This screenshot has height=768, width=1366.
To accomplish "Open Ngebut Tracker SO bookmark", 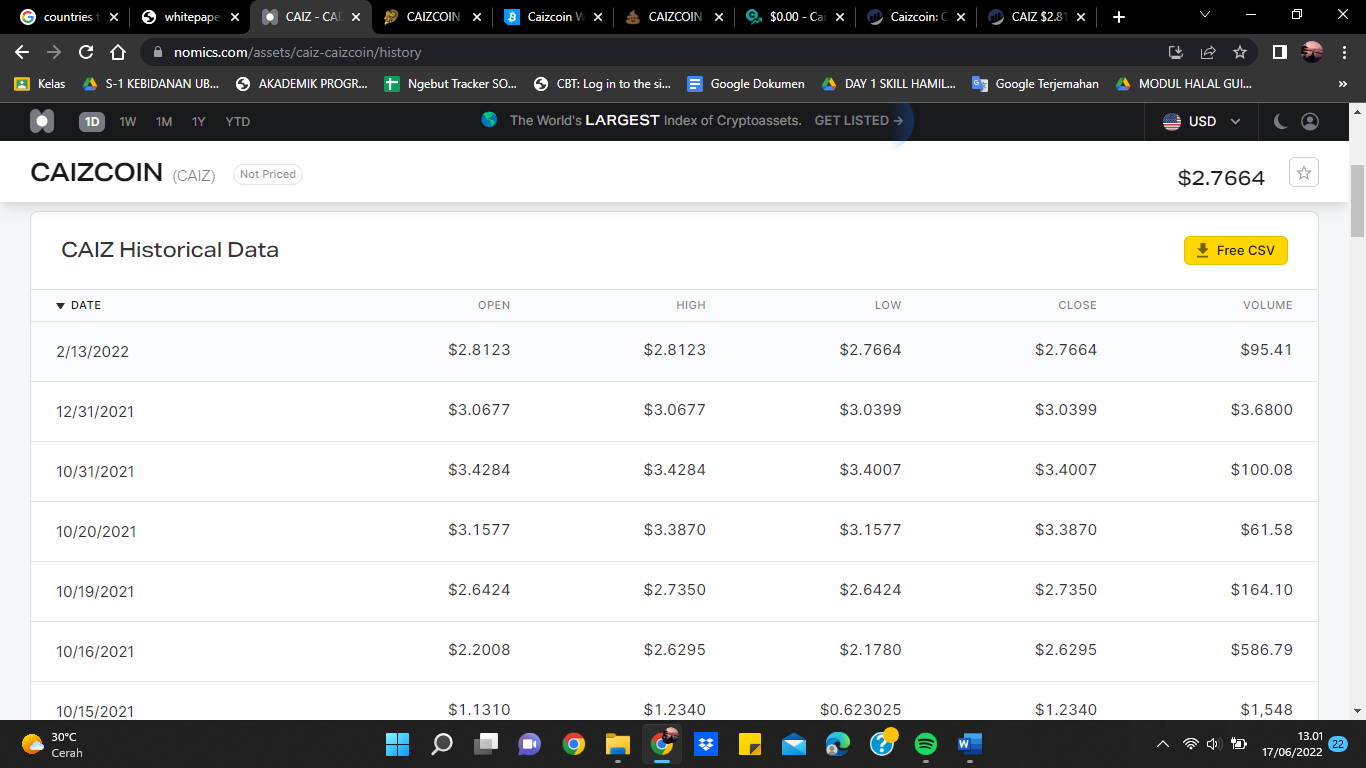I will [451, 84].
